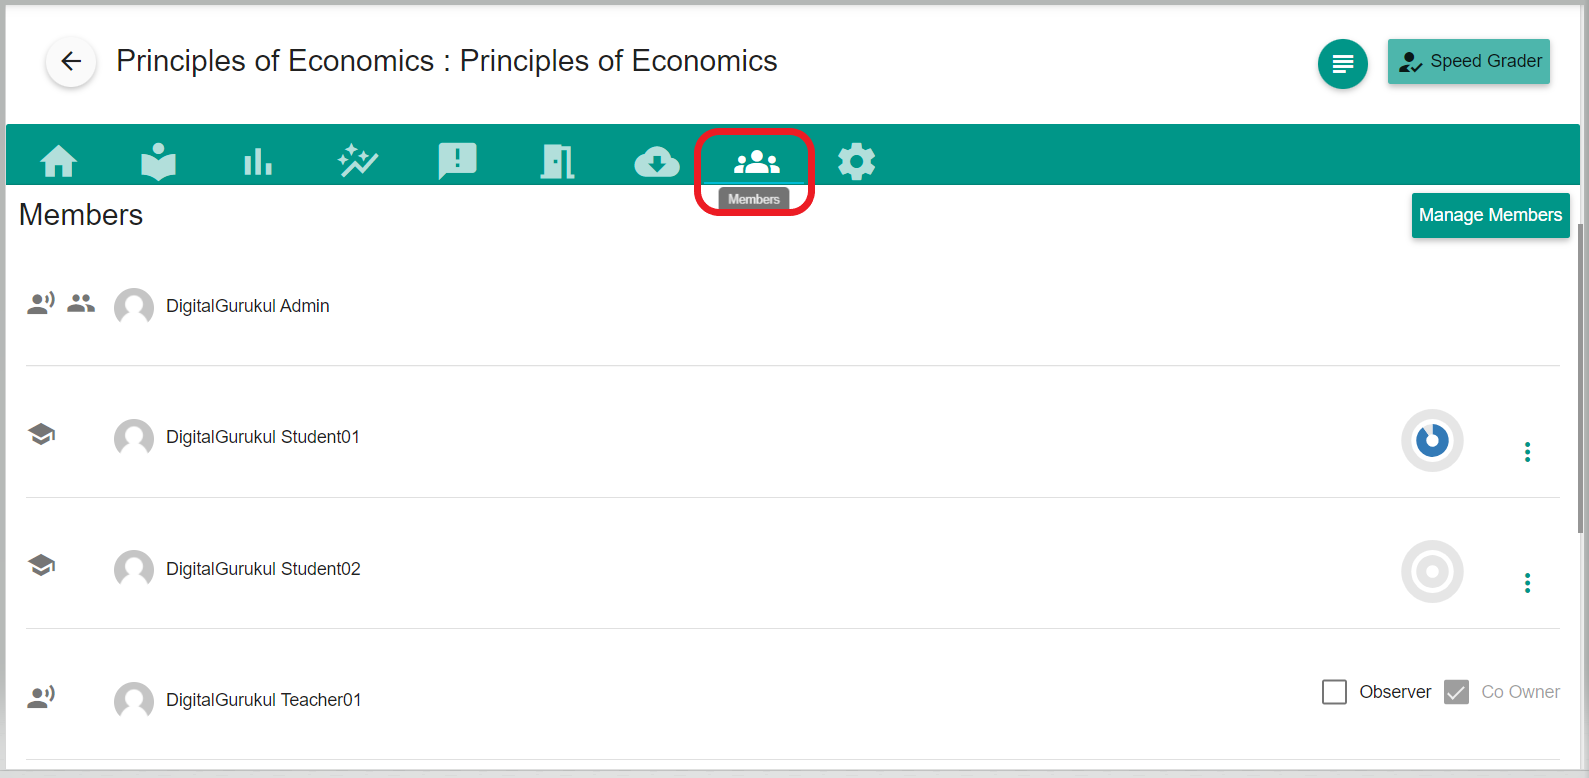Toggle the Co Owner checkbox for Teacher01
Image resolution: width=1589 pixels, height=778 pixels.
tap(1457, 692)
